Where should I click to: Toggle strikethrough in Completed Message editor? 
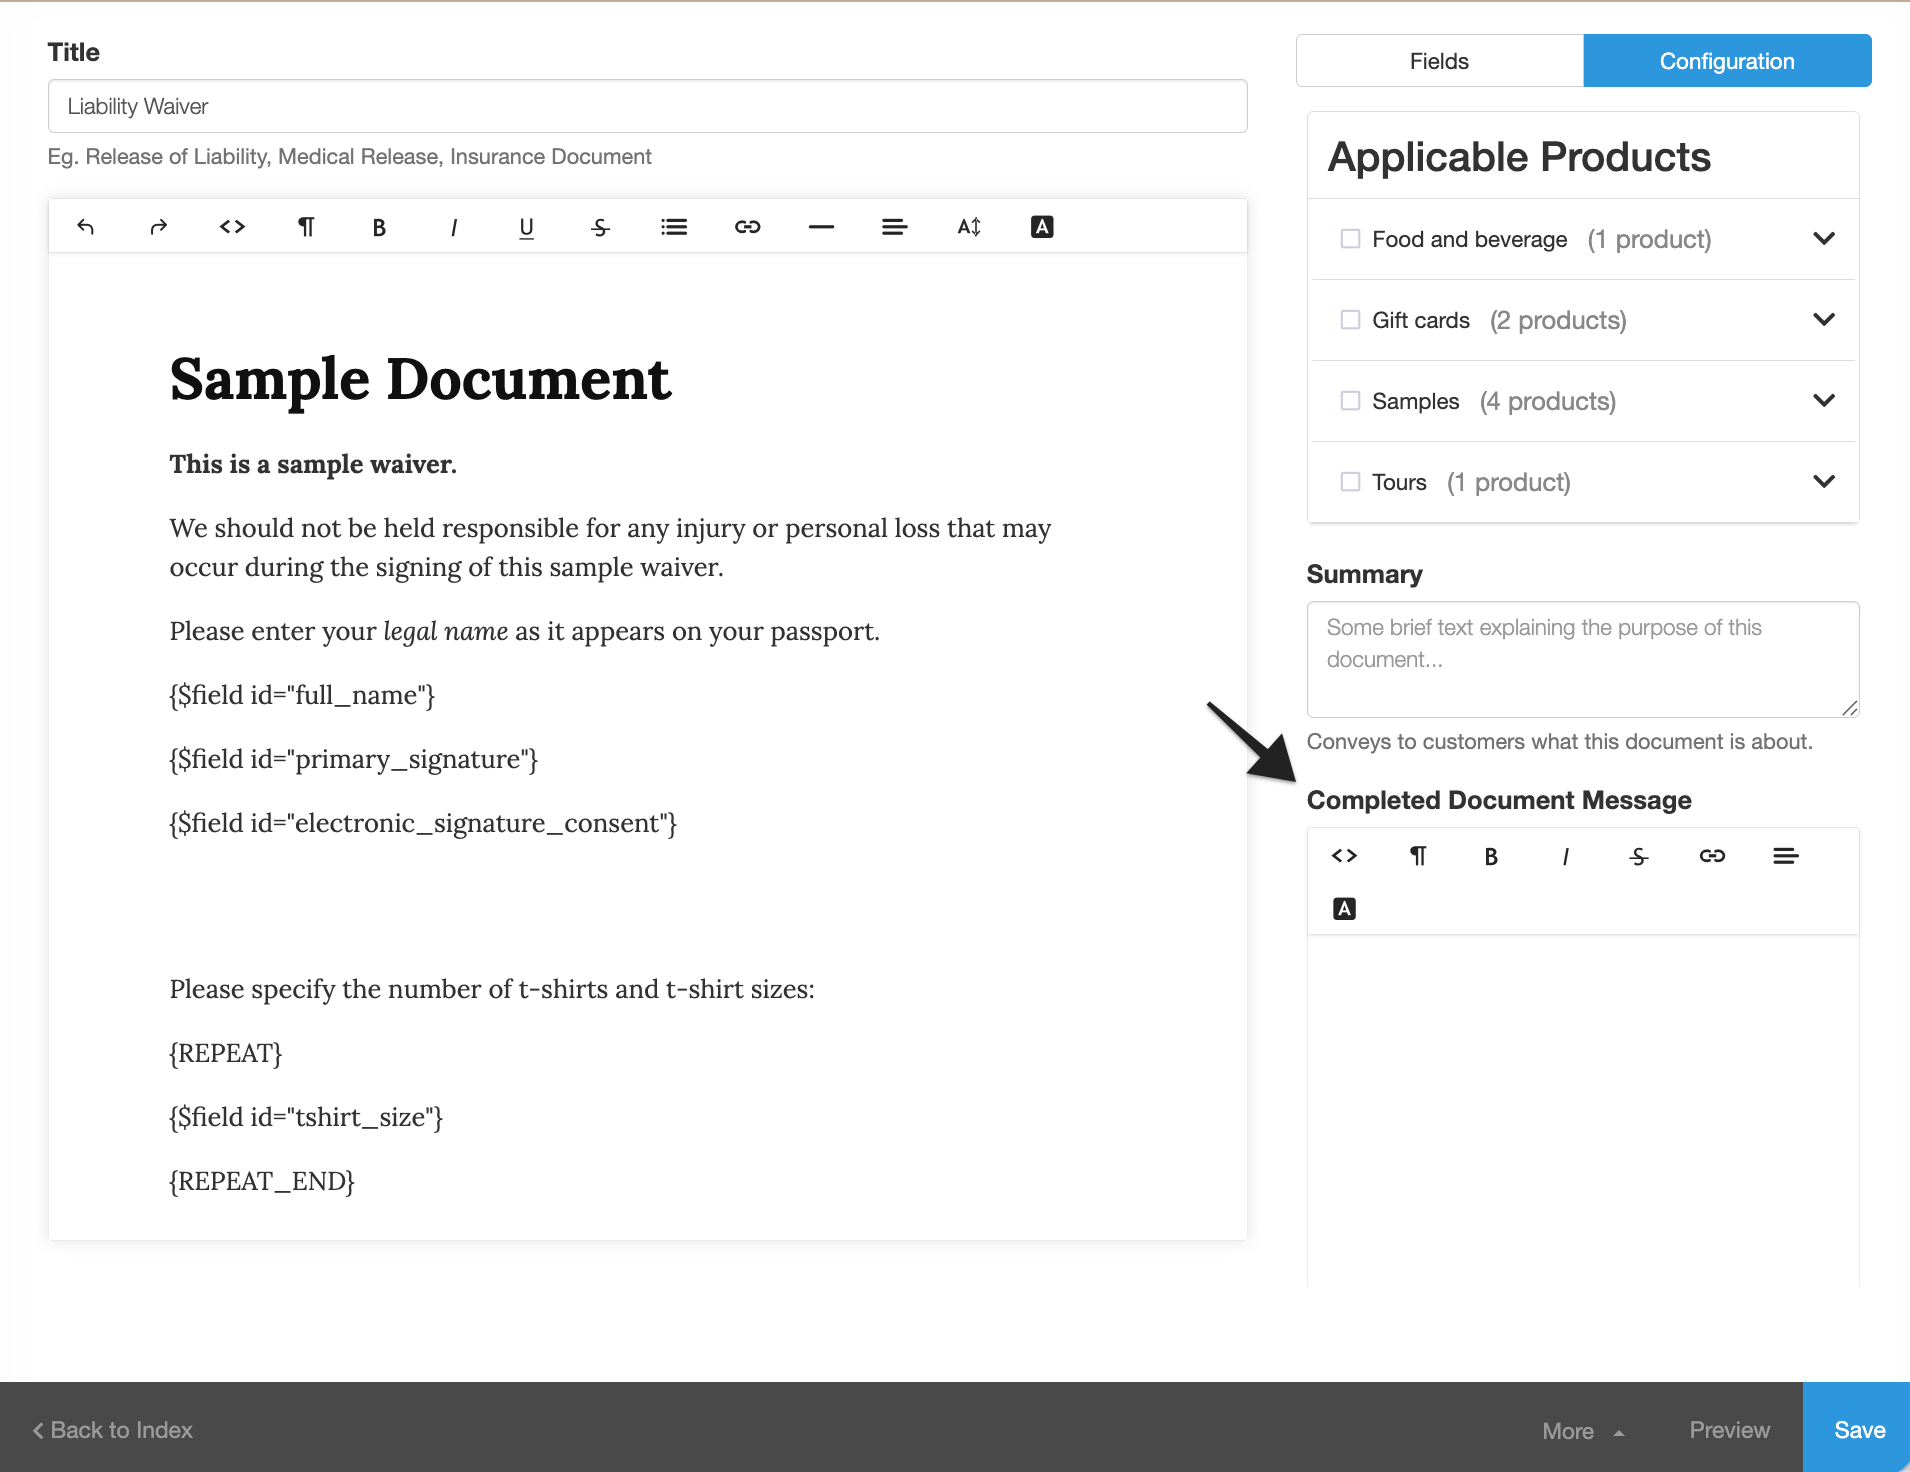[x=1638, y=856]
